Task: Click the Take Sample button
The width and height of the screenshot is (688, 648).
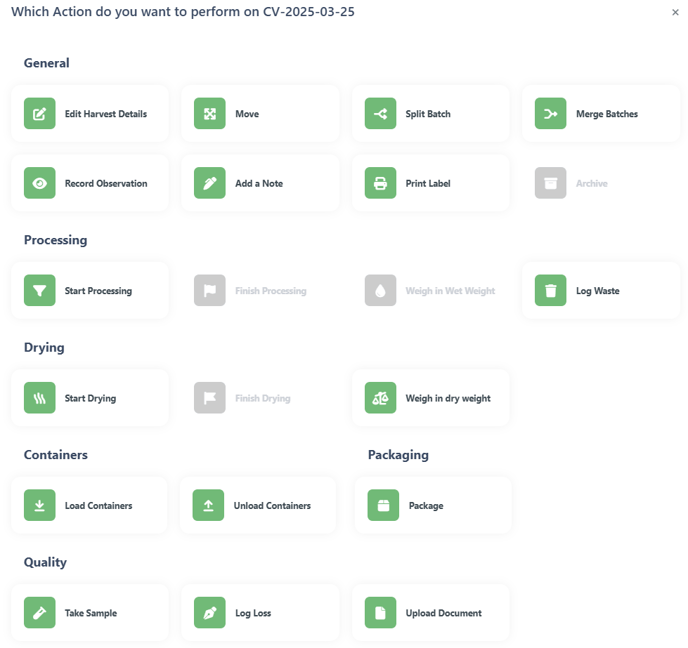Action: tap(90, 613)
